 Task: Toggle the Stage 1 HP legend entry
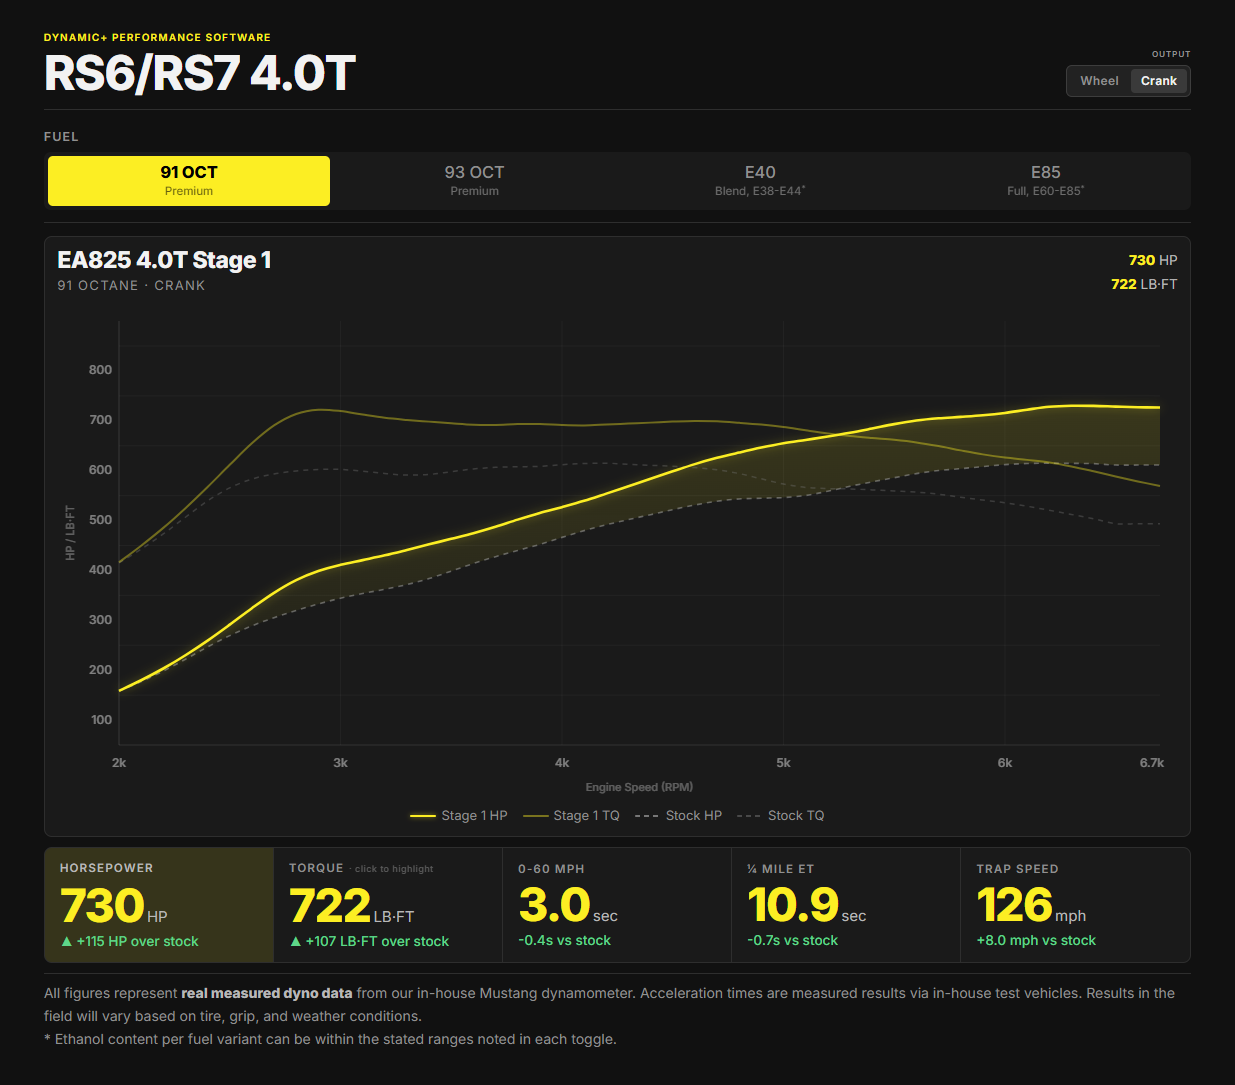459,816
